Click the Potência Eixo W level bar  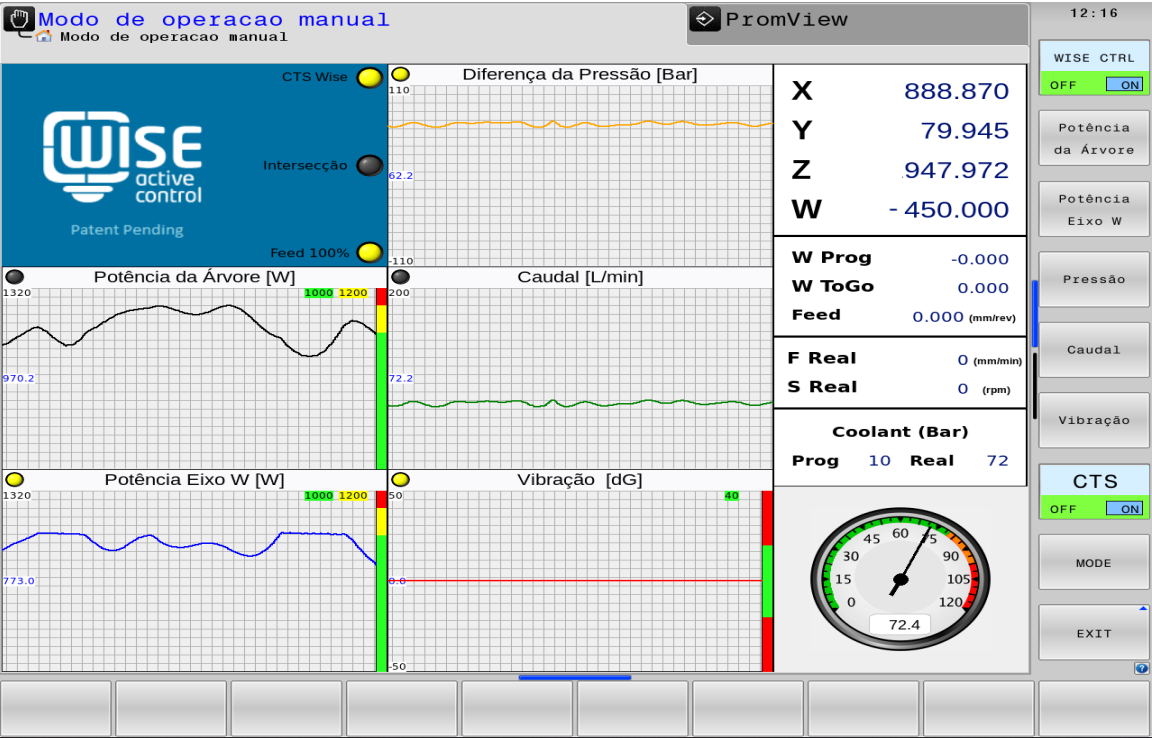[x=381, y=581]
